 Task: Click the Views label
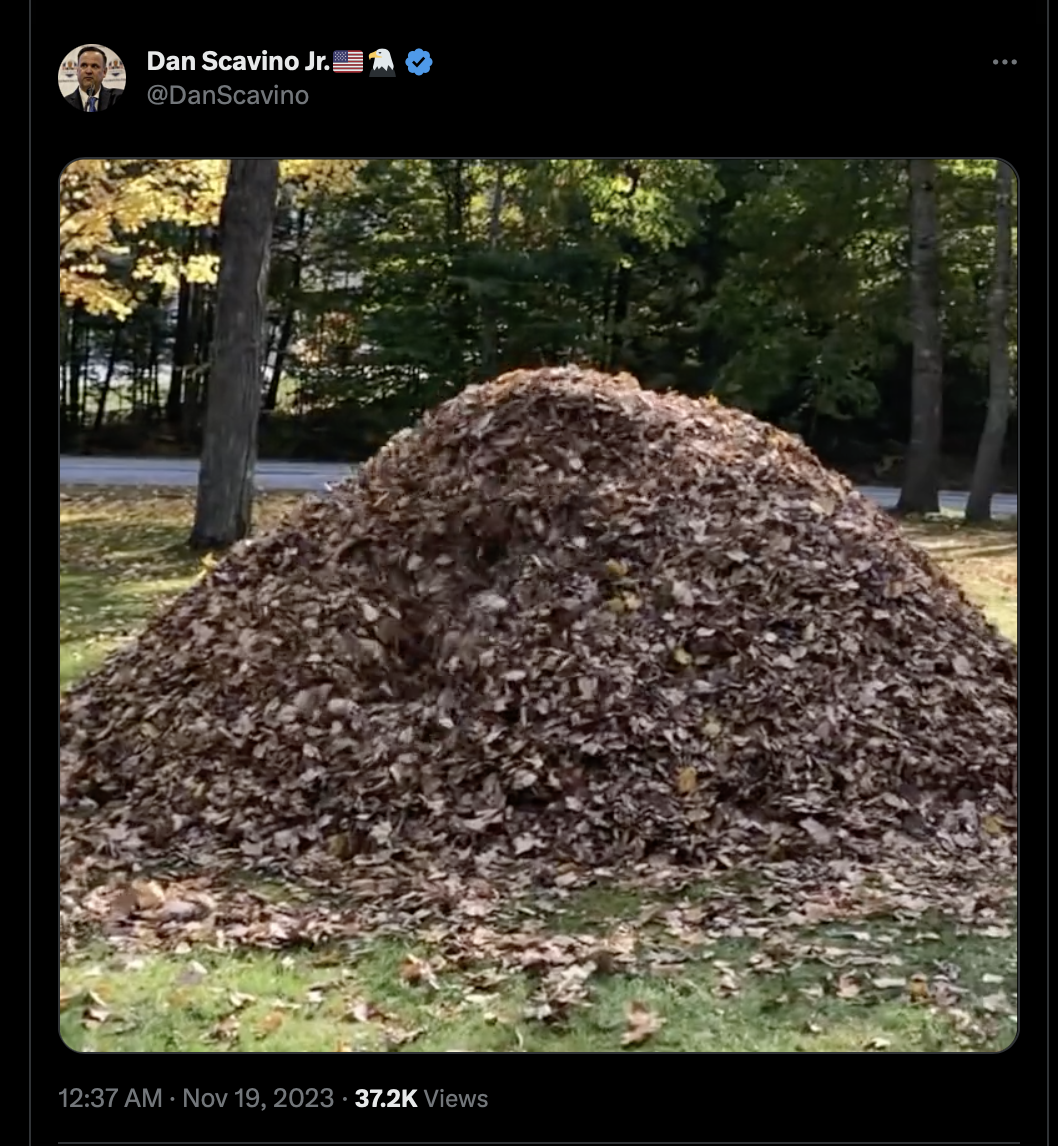456,1098
